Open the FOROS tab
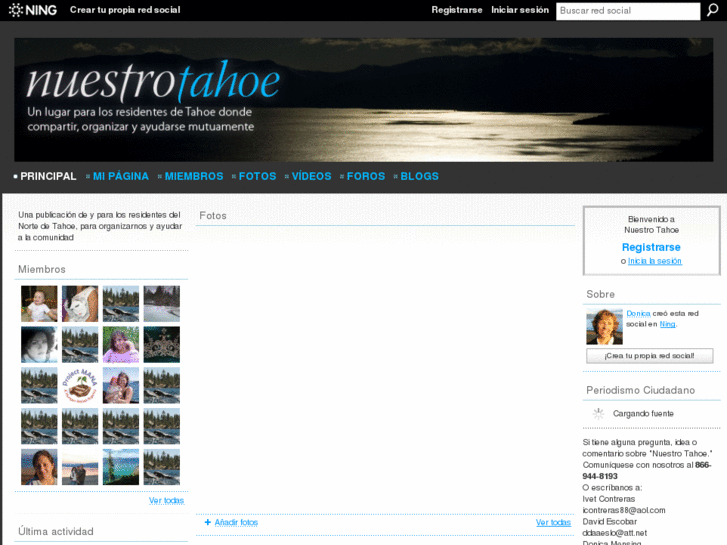This screenshot has width=727, height=545. tap(366, 176)
